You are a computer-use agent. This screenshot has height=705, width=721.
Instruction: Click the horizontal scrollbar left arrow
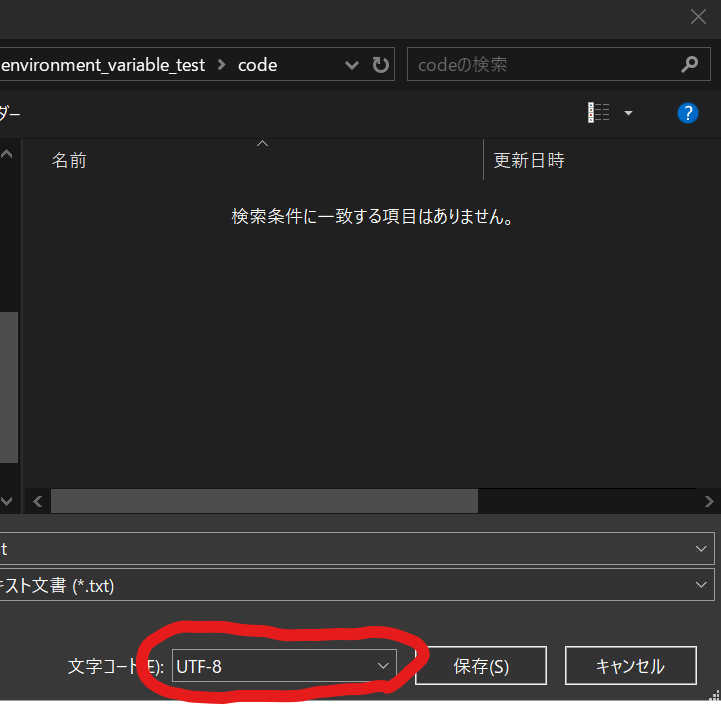pos(38,501)
